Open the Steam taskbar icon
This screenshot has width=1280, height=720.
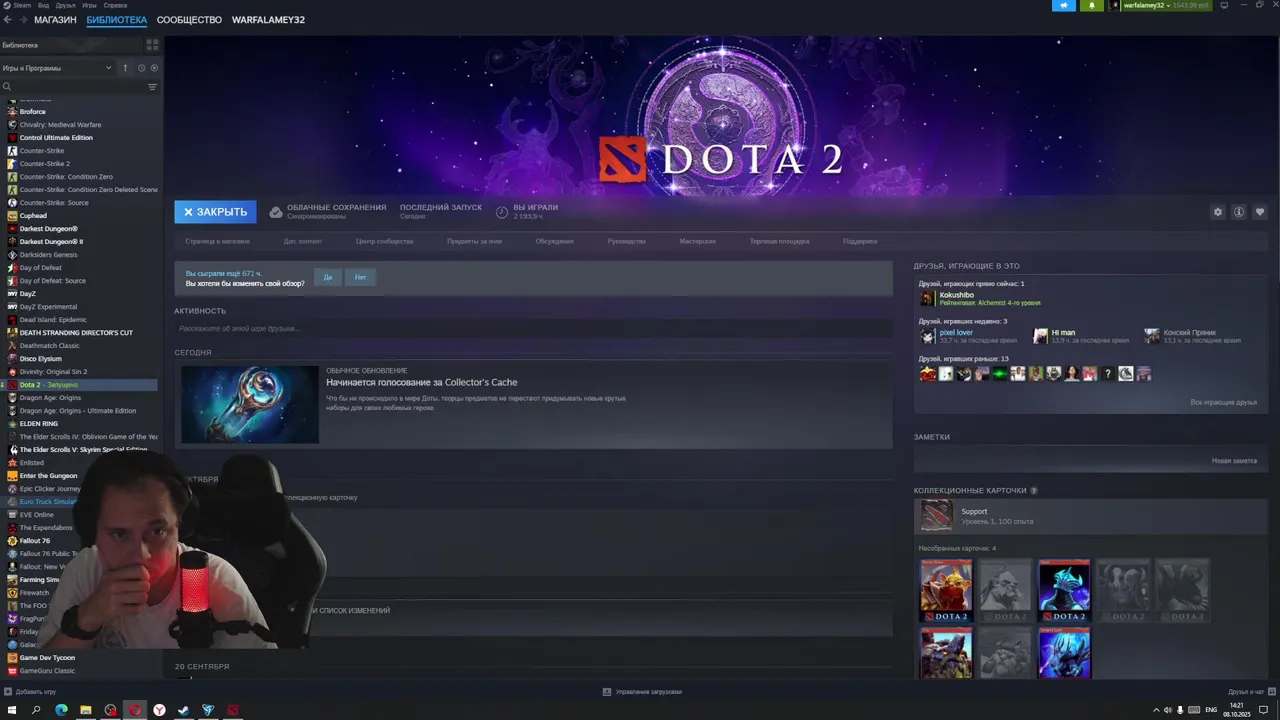183,710
